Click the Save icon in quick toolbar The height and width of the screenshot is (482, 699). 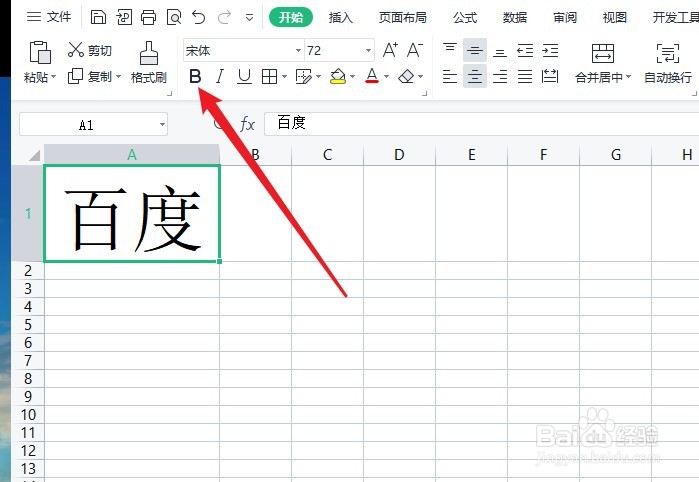coord(98,17)
